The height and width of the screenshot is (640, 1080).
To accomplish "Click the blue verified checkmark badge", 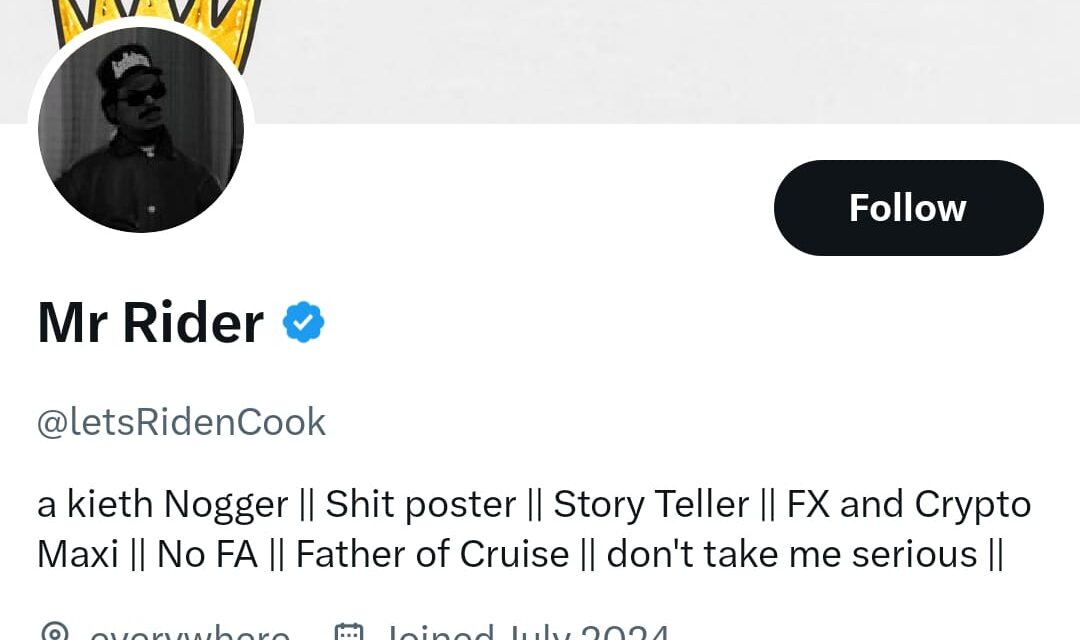I will tap(303, 323).
